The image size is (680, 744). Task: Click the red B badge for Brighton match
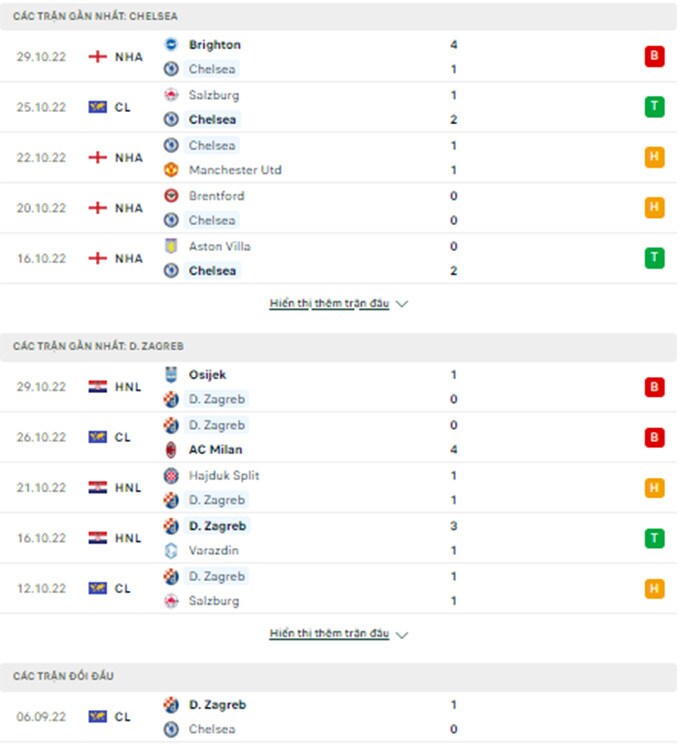click(654, 57)
